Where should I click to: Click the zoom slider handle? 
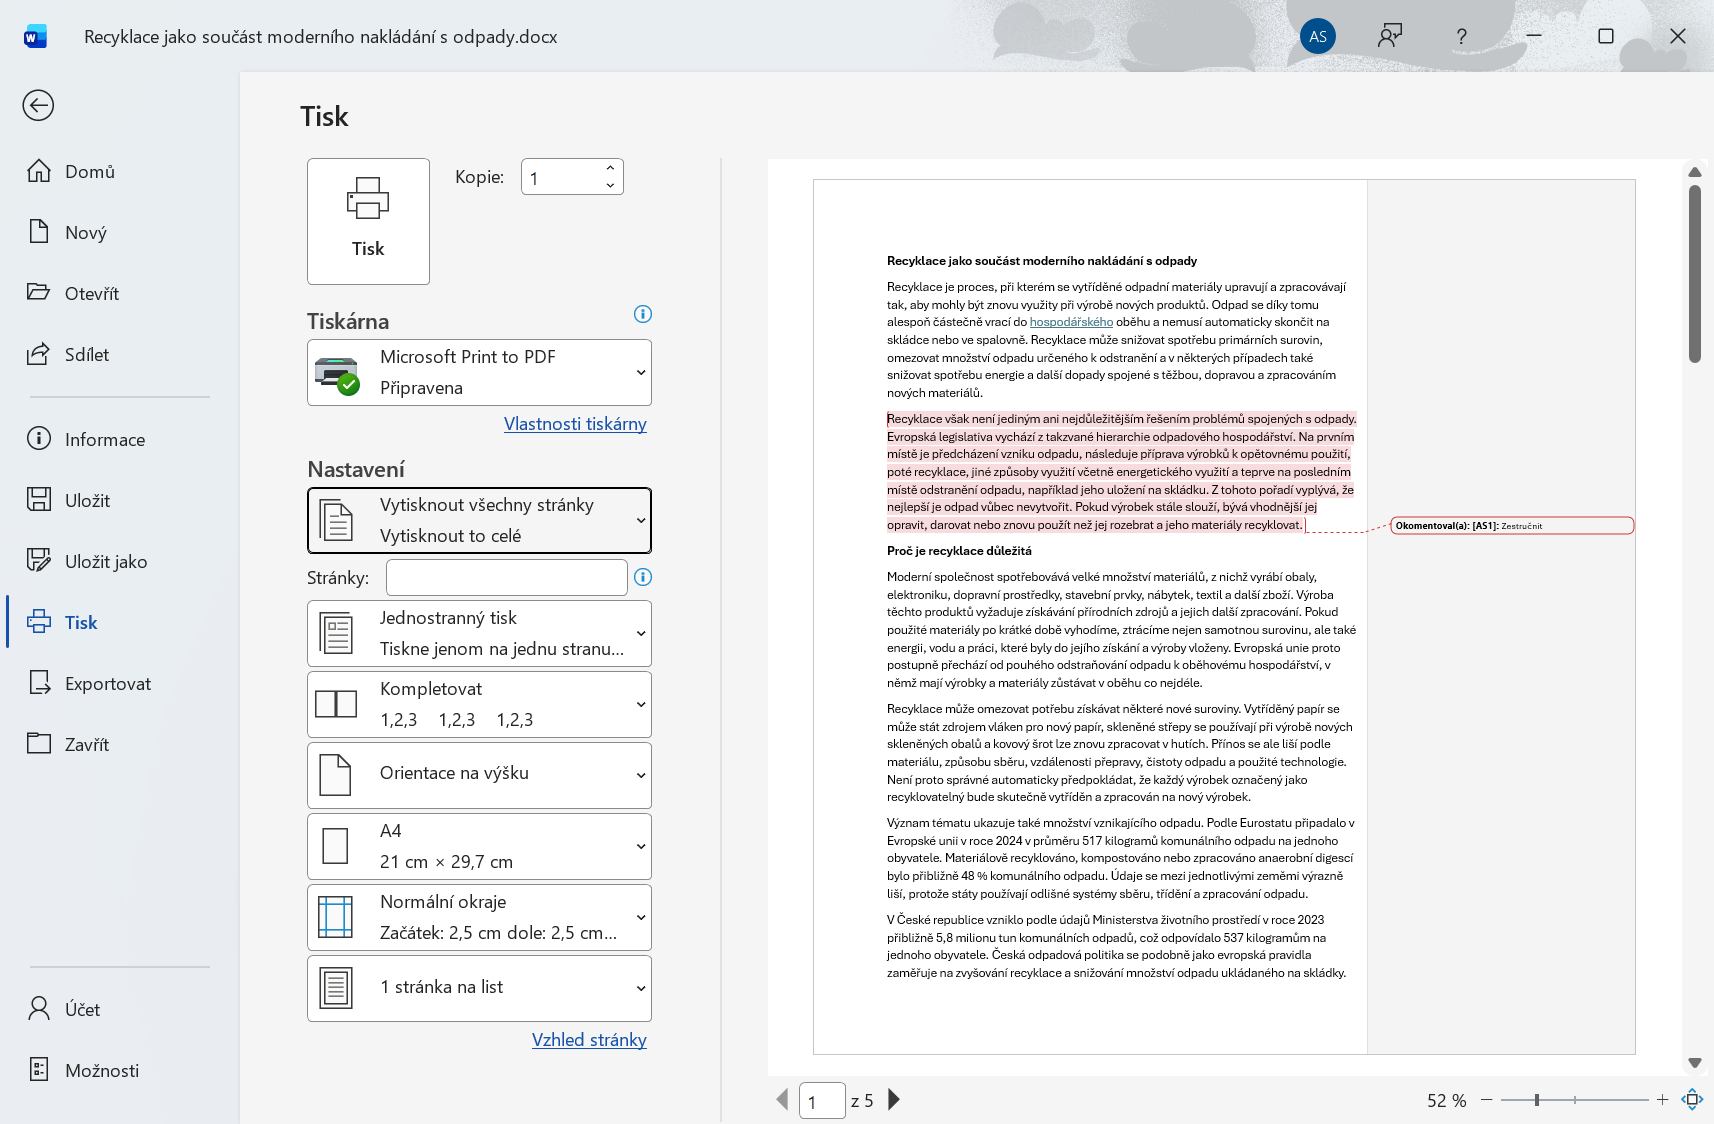1537,1099
